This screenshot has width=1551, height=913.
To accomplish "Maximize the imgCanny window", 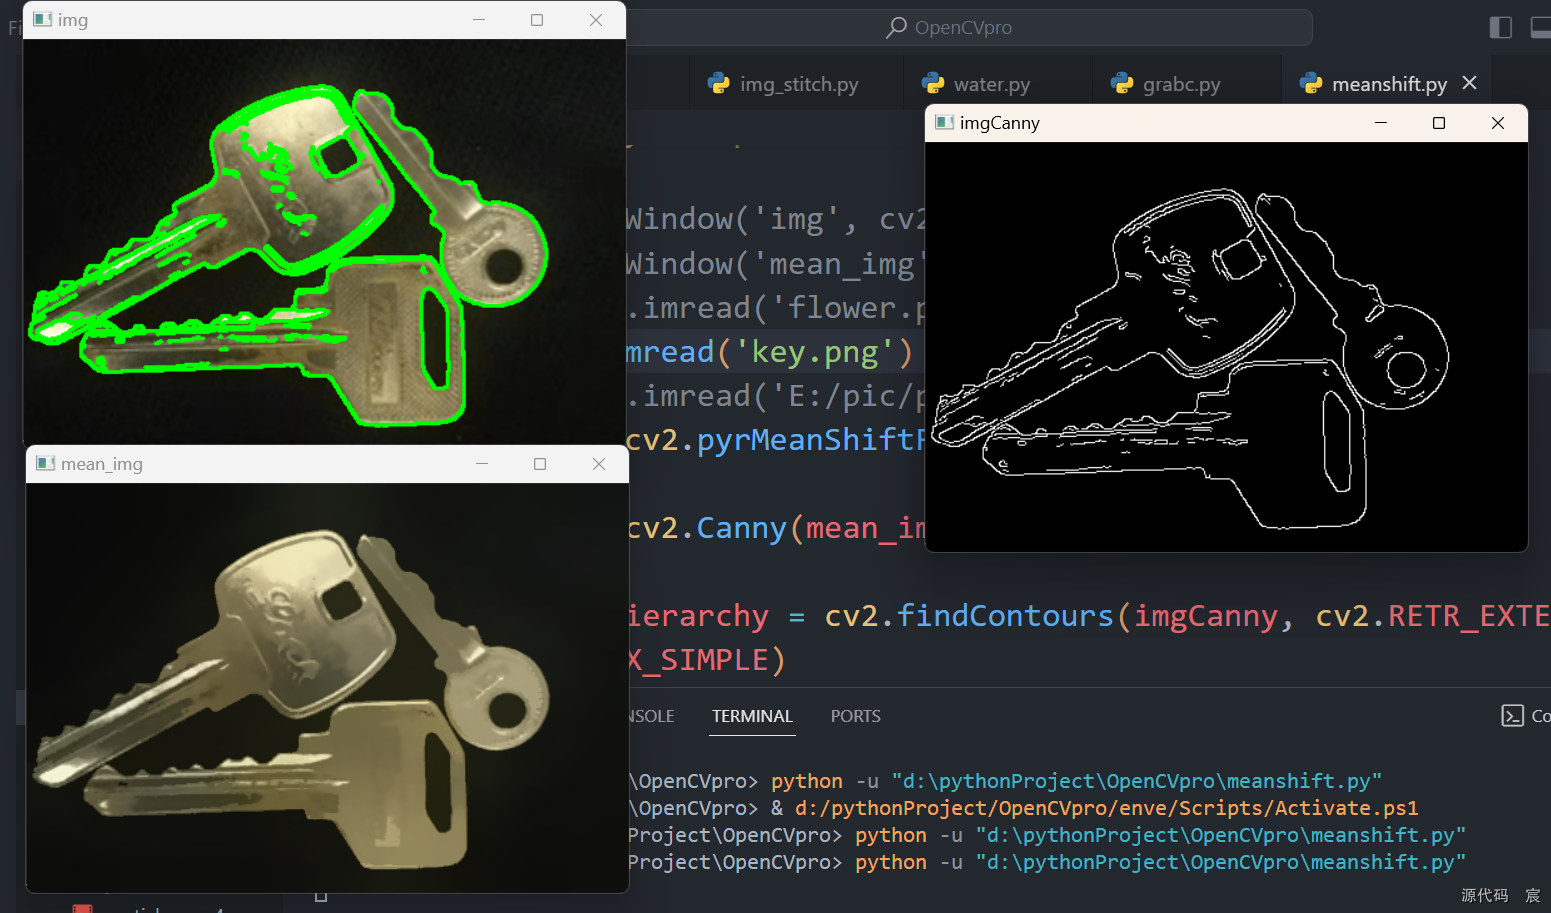I will [x=1439, y=123].
